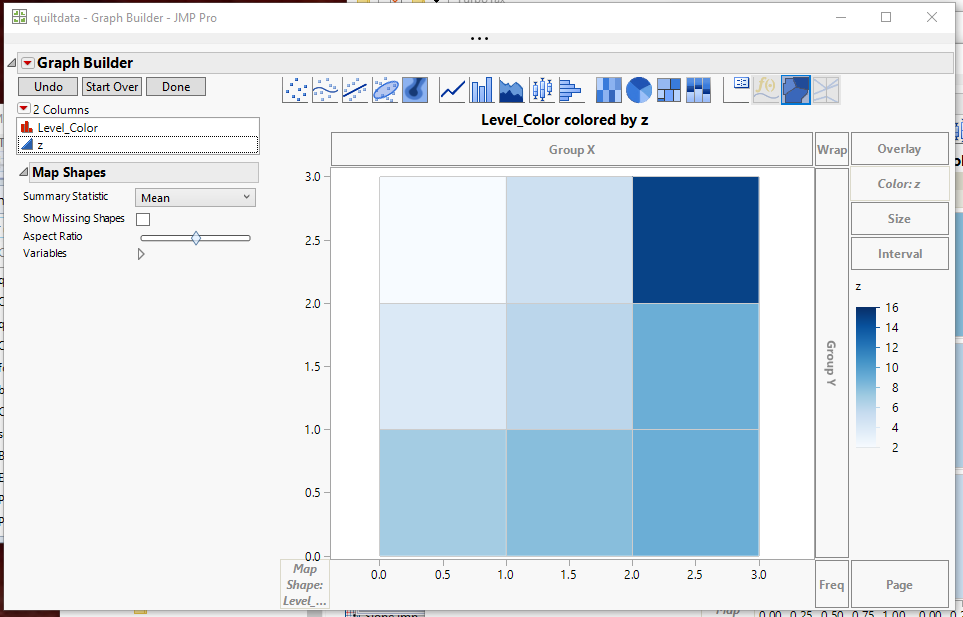Select the Heatmap element icon
The height and width of the screenshot is (617, 963).
coord(609,90)
